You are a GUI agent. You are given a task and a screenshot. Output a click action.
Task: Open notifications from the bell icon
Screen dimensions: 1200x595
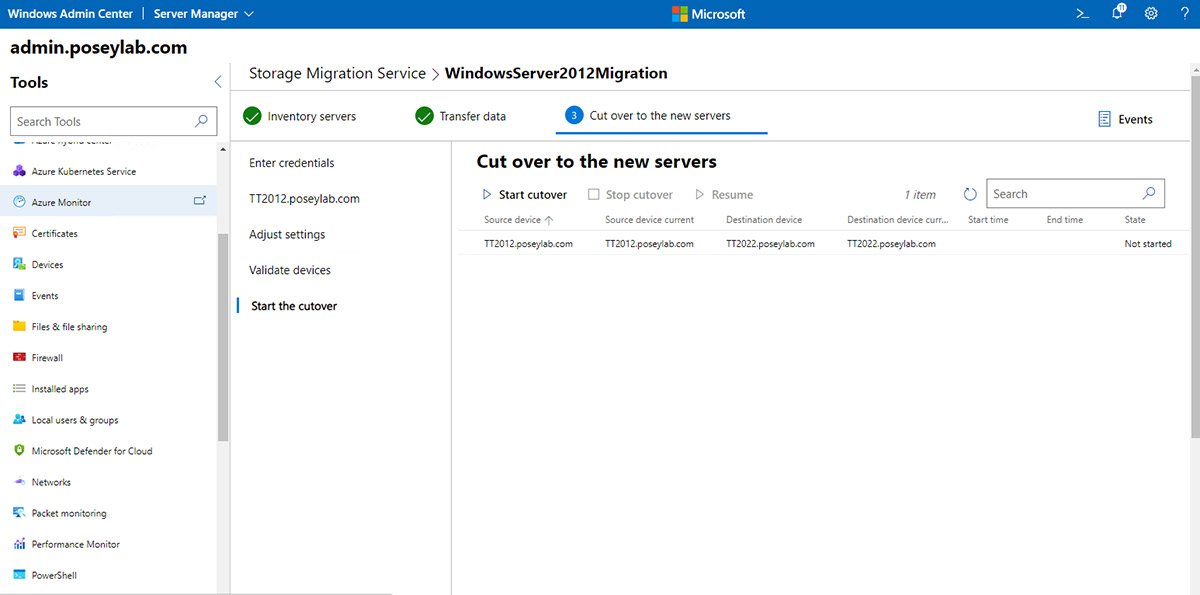(x=1117, y=13)
